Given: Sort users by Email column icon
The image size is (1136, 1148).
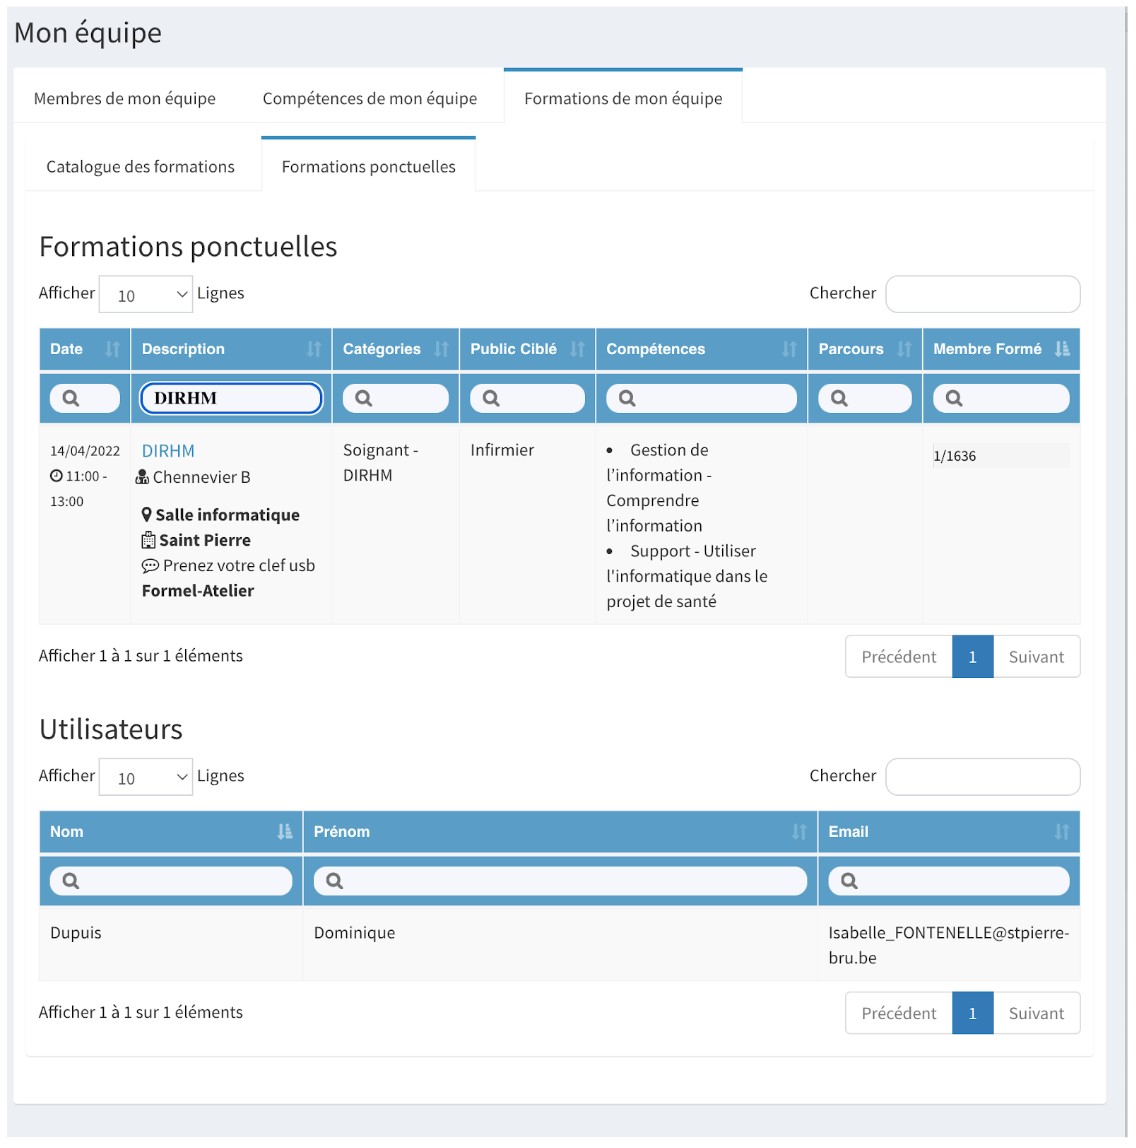Looking at the screenshot, I should (1062, 832).
